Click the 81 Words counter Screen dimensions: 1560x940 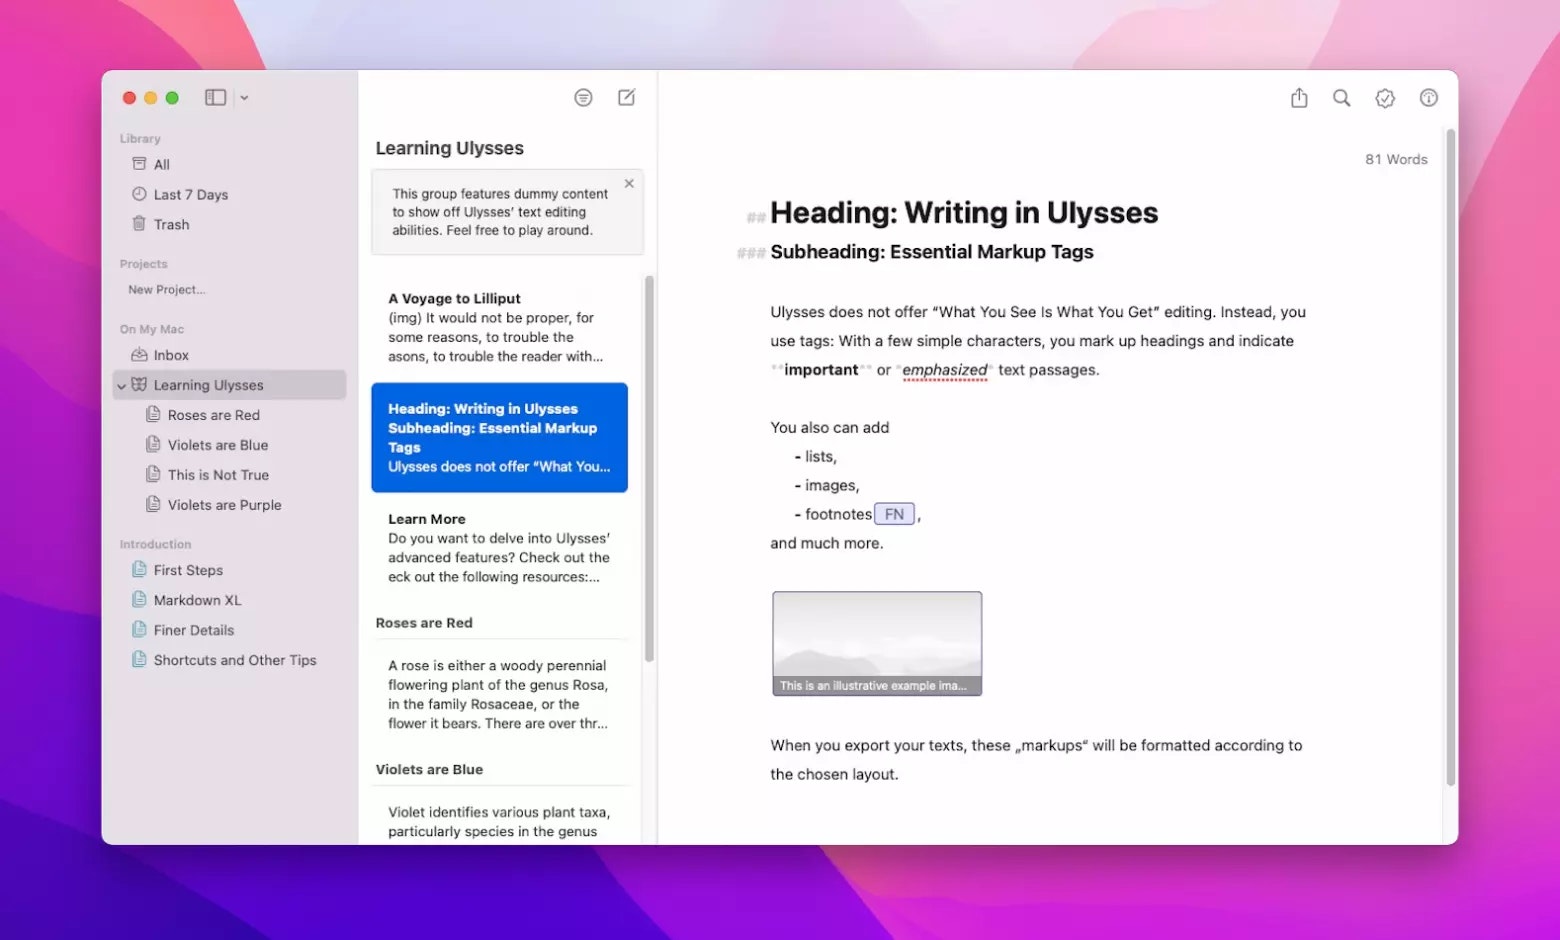1396,159
